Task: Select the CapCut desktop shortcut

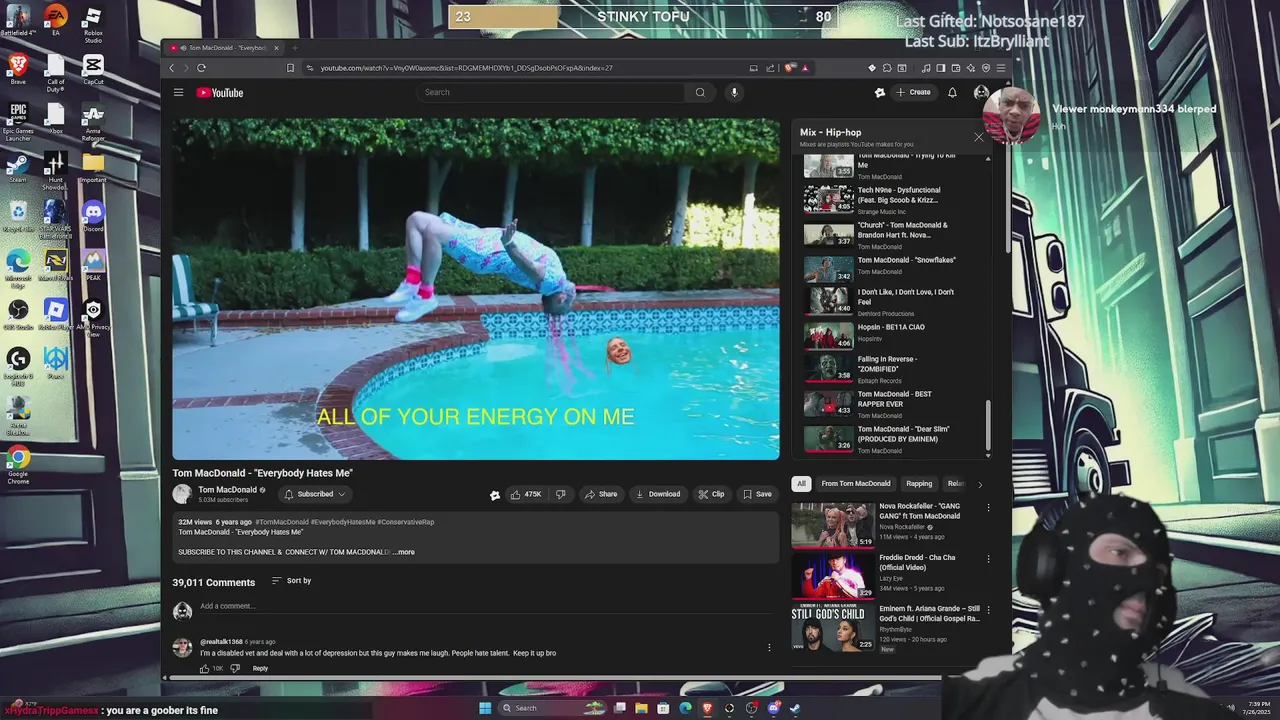Action: click(x=93, y=70)
